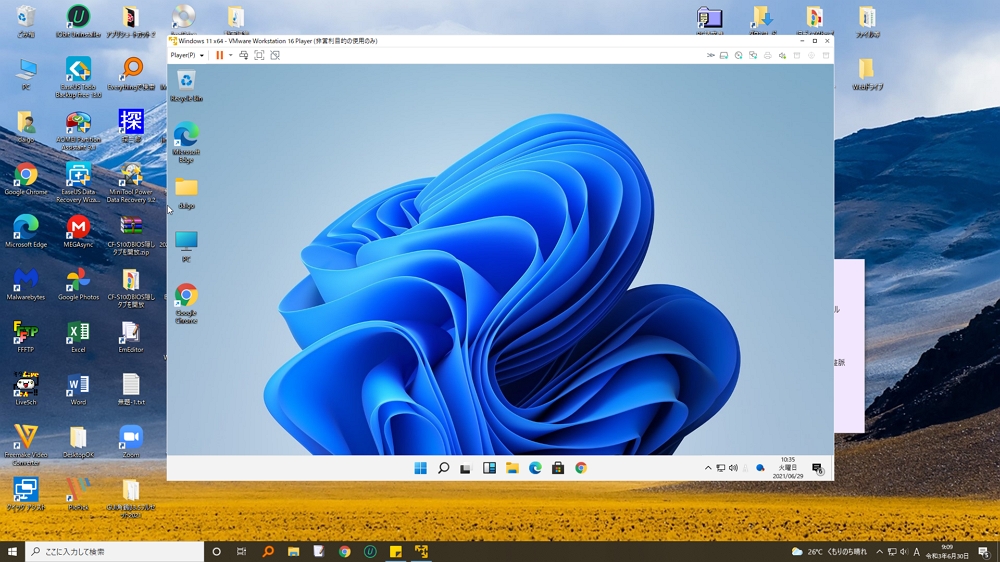Click the host taskbar search box
The image size is (1000, 562).
pyautogui.click(x=115, y=552)
